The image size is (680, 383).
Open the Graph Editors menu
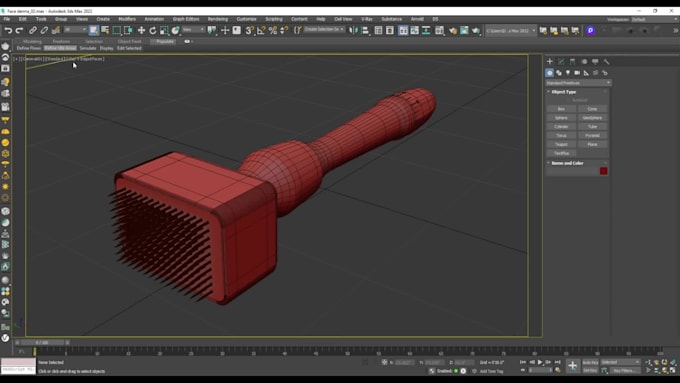coord(186,19)
